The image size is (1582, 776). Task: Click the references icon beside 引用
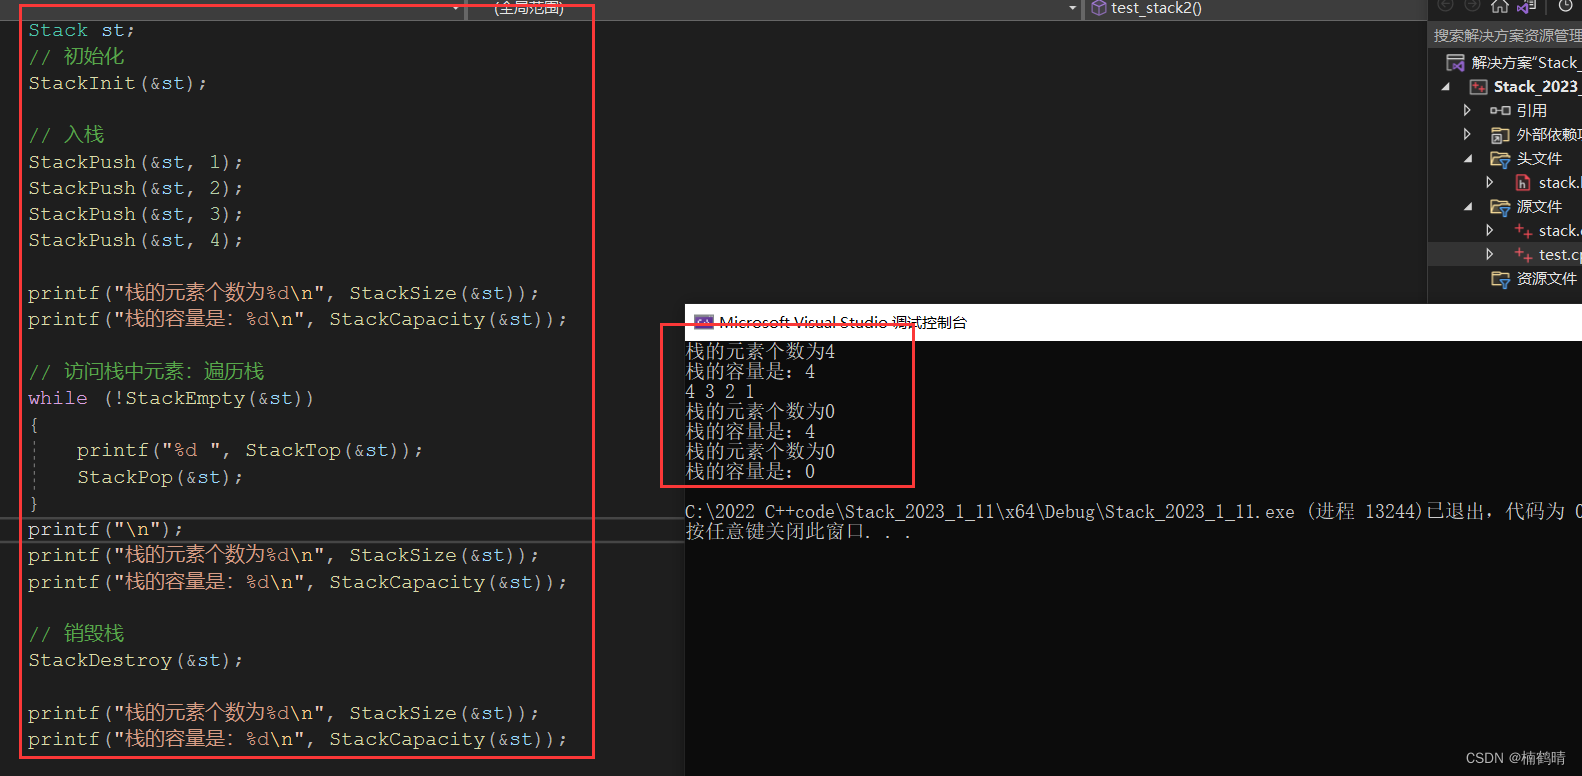click(1500, 111)
